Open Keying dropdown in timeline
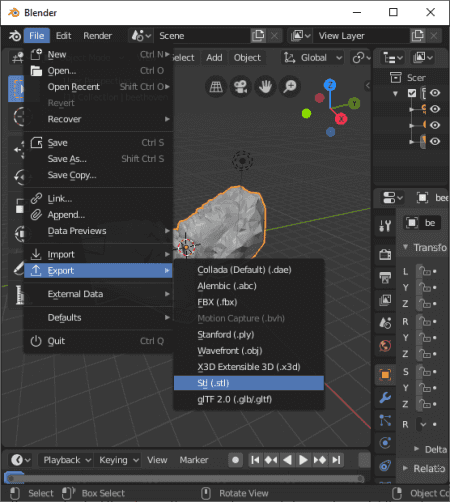 118,460
